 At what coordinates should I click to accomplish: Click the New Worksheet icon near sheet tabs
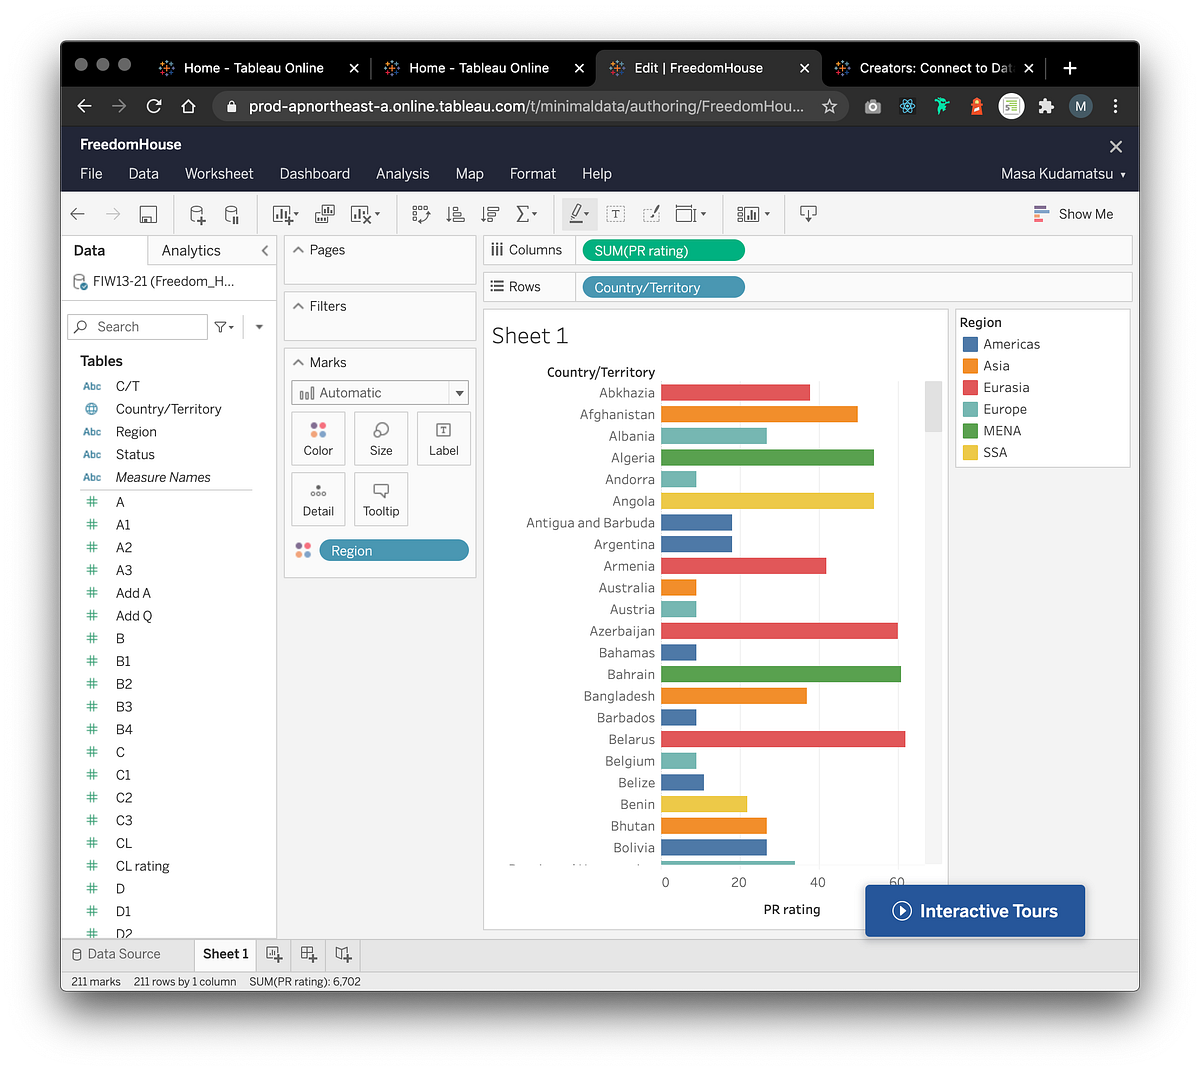coord(274,954)
